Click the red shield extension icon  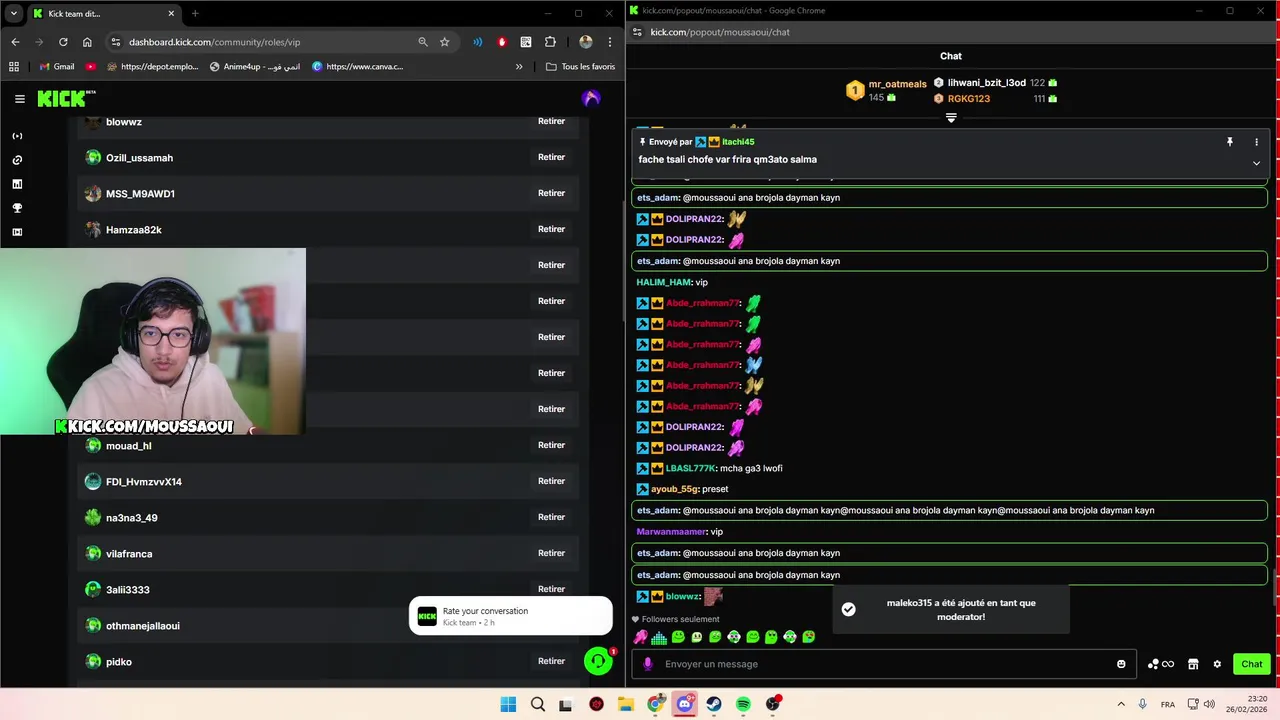pyautogui.click(x=502, y=42)
